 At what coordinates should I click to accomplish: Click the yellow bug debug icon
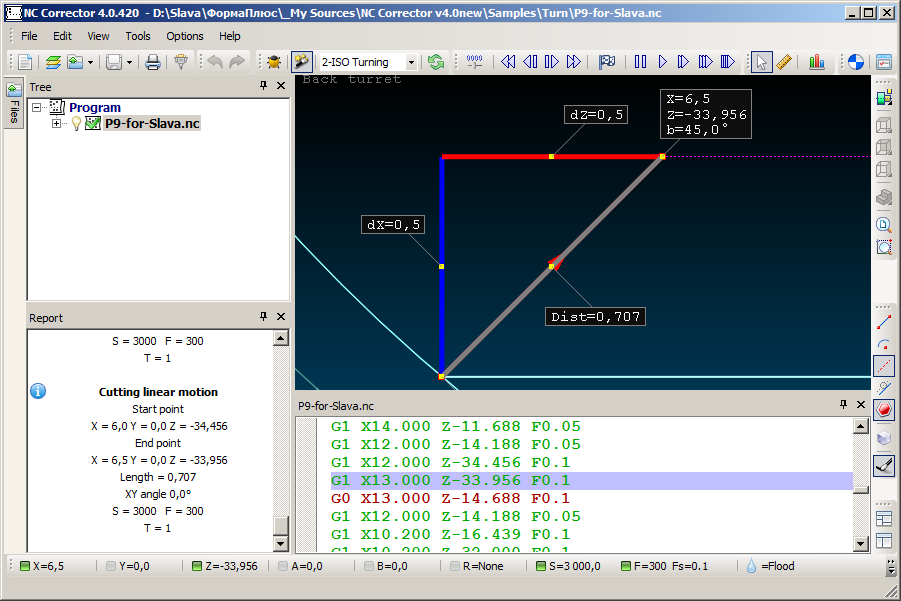point(274,61)
